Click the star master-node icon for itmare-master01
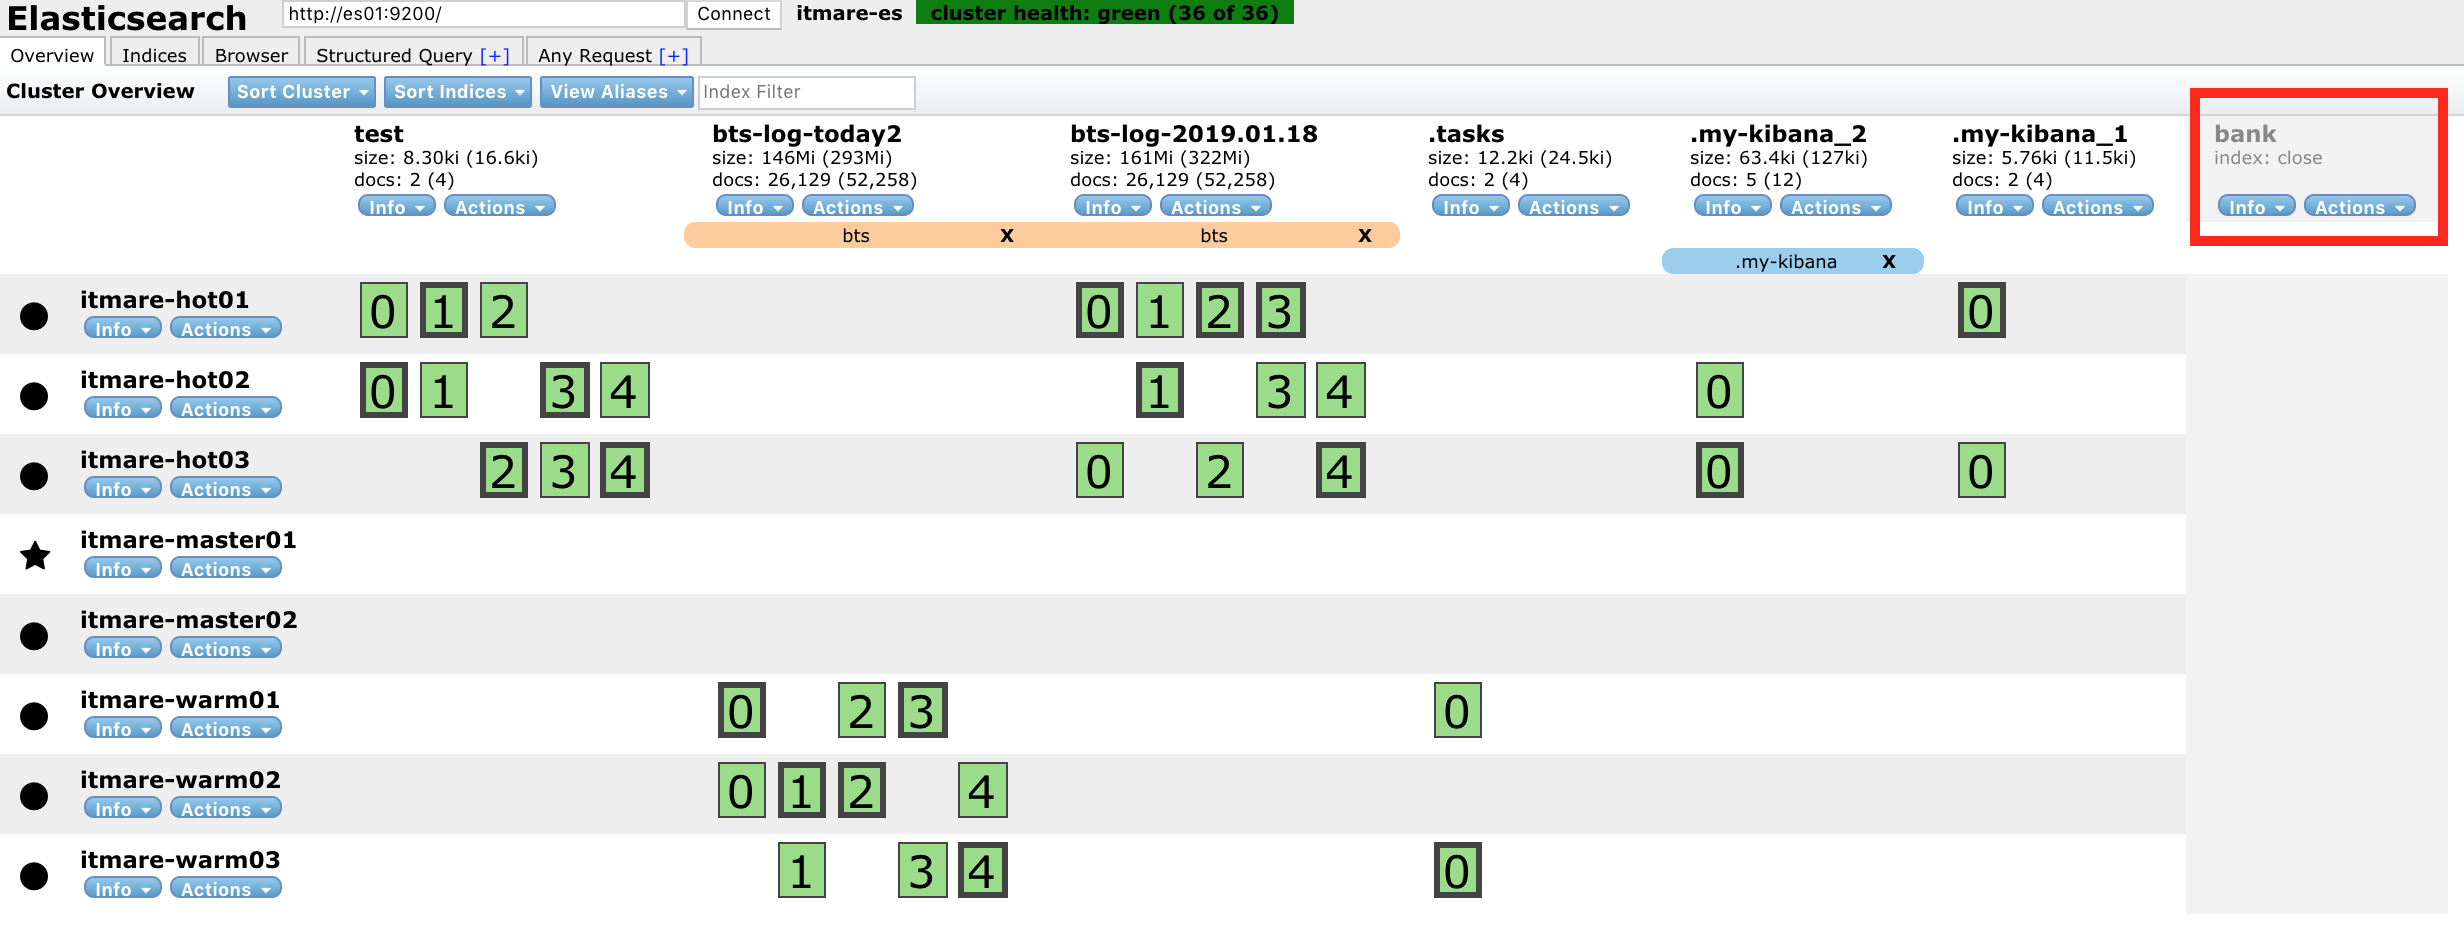 pyautogui.click(x=36, y=555)
